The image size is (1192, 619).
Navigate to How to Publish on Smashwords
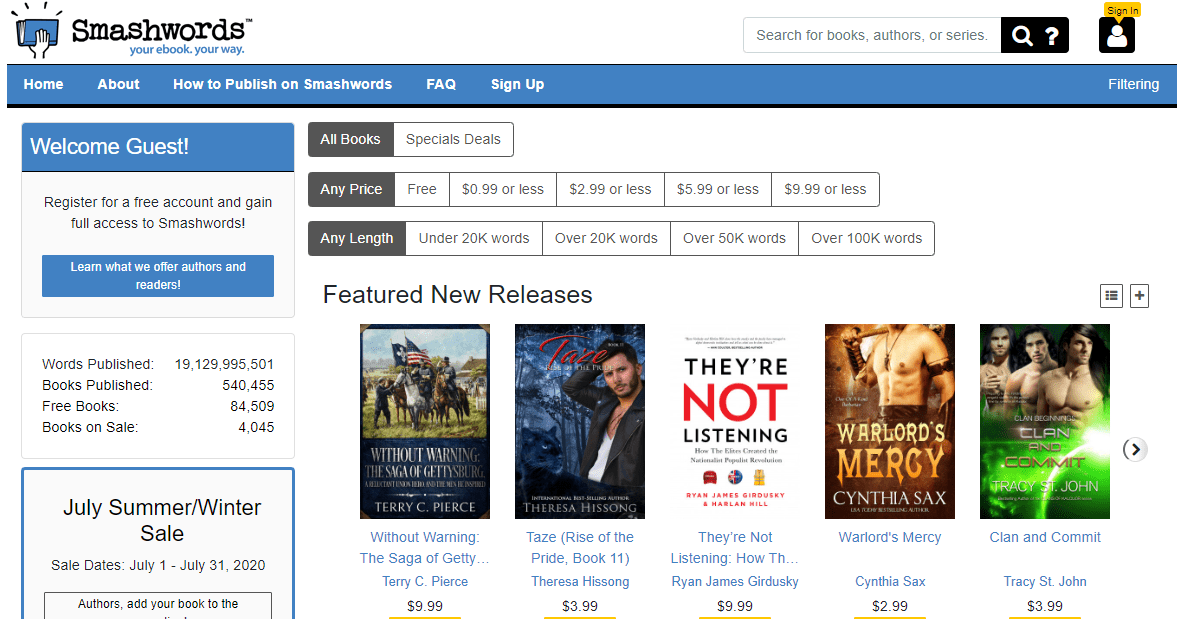(x=282, y=84)
